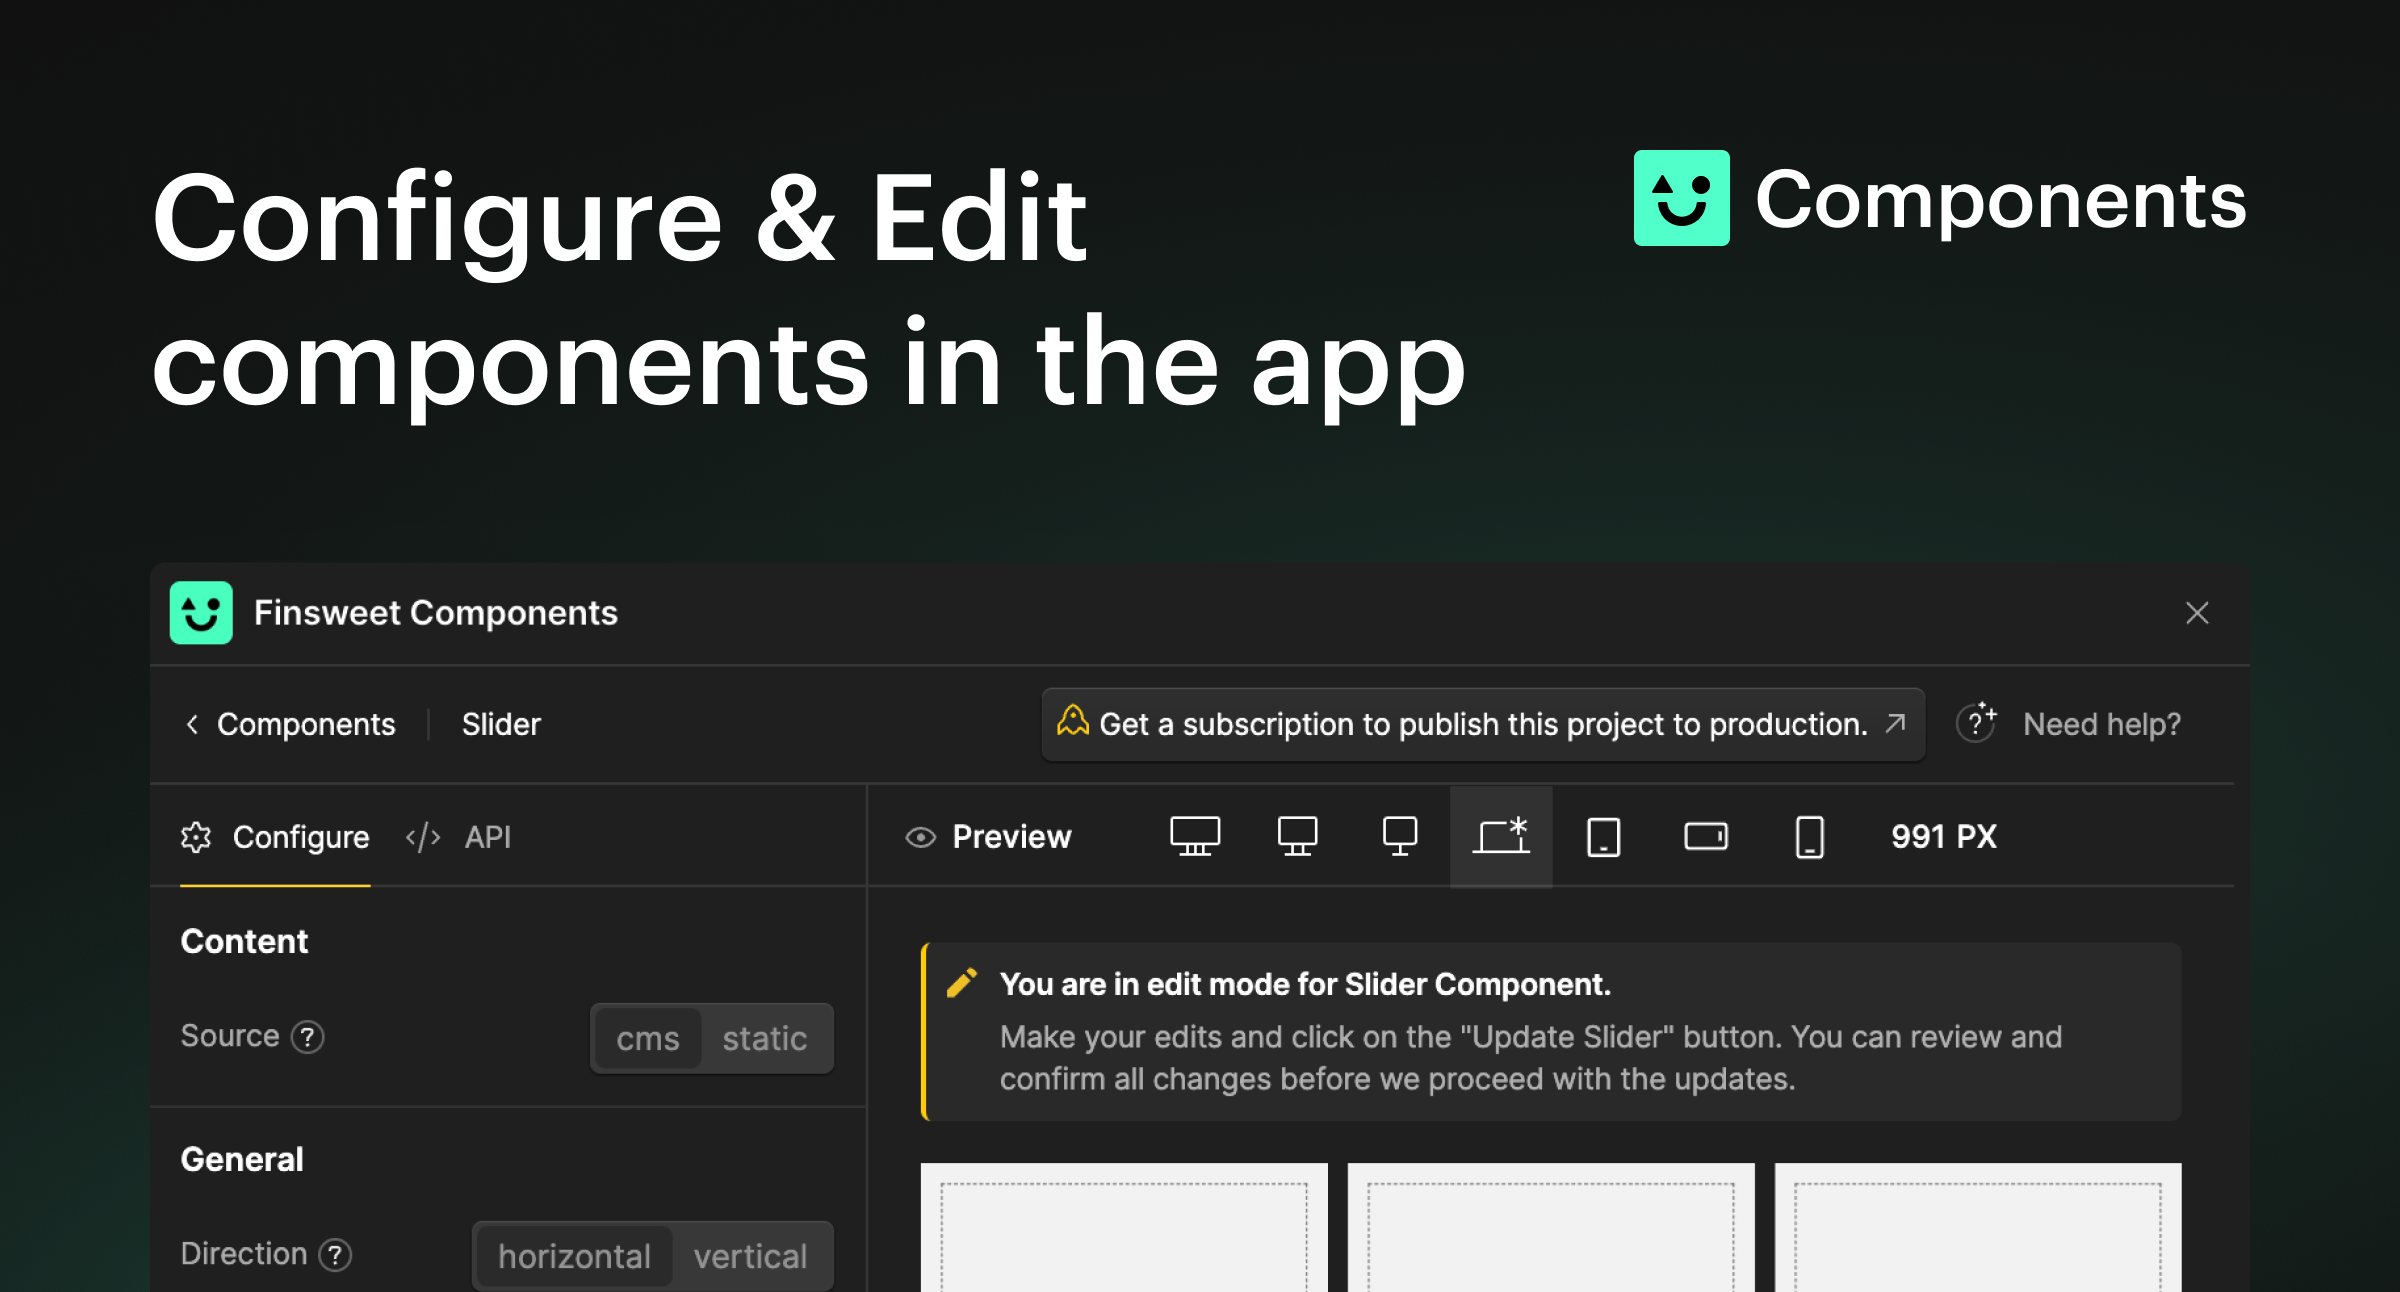2400x1292 pixels.
Task: Select the largest desktop breakpoint icon
Action: [1195, 836]
